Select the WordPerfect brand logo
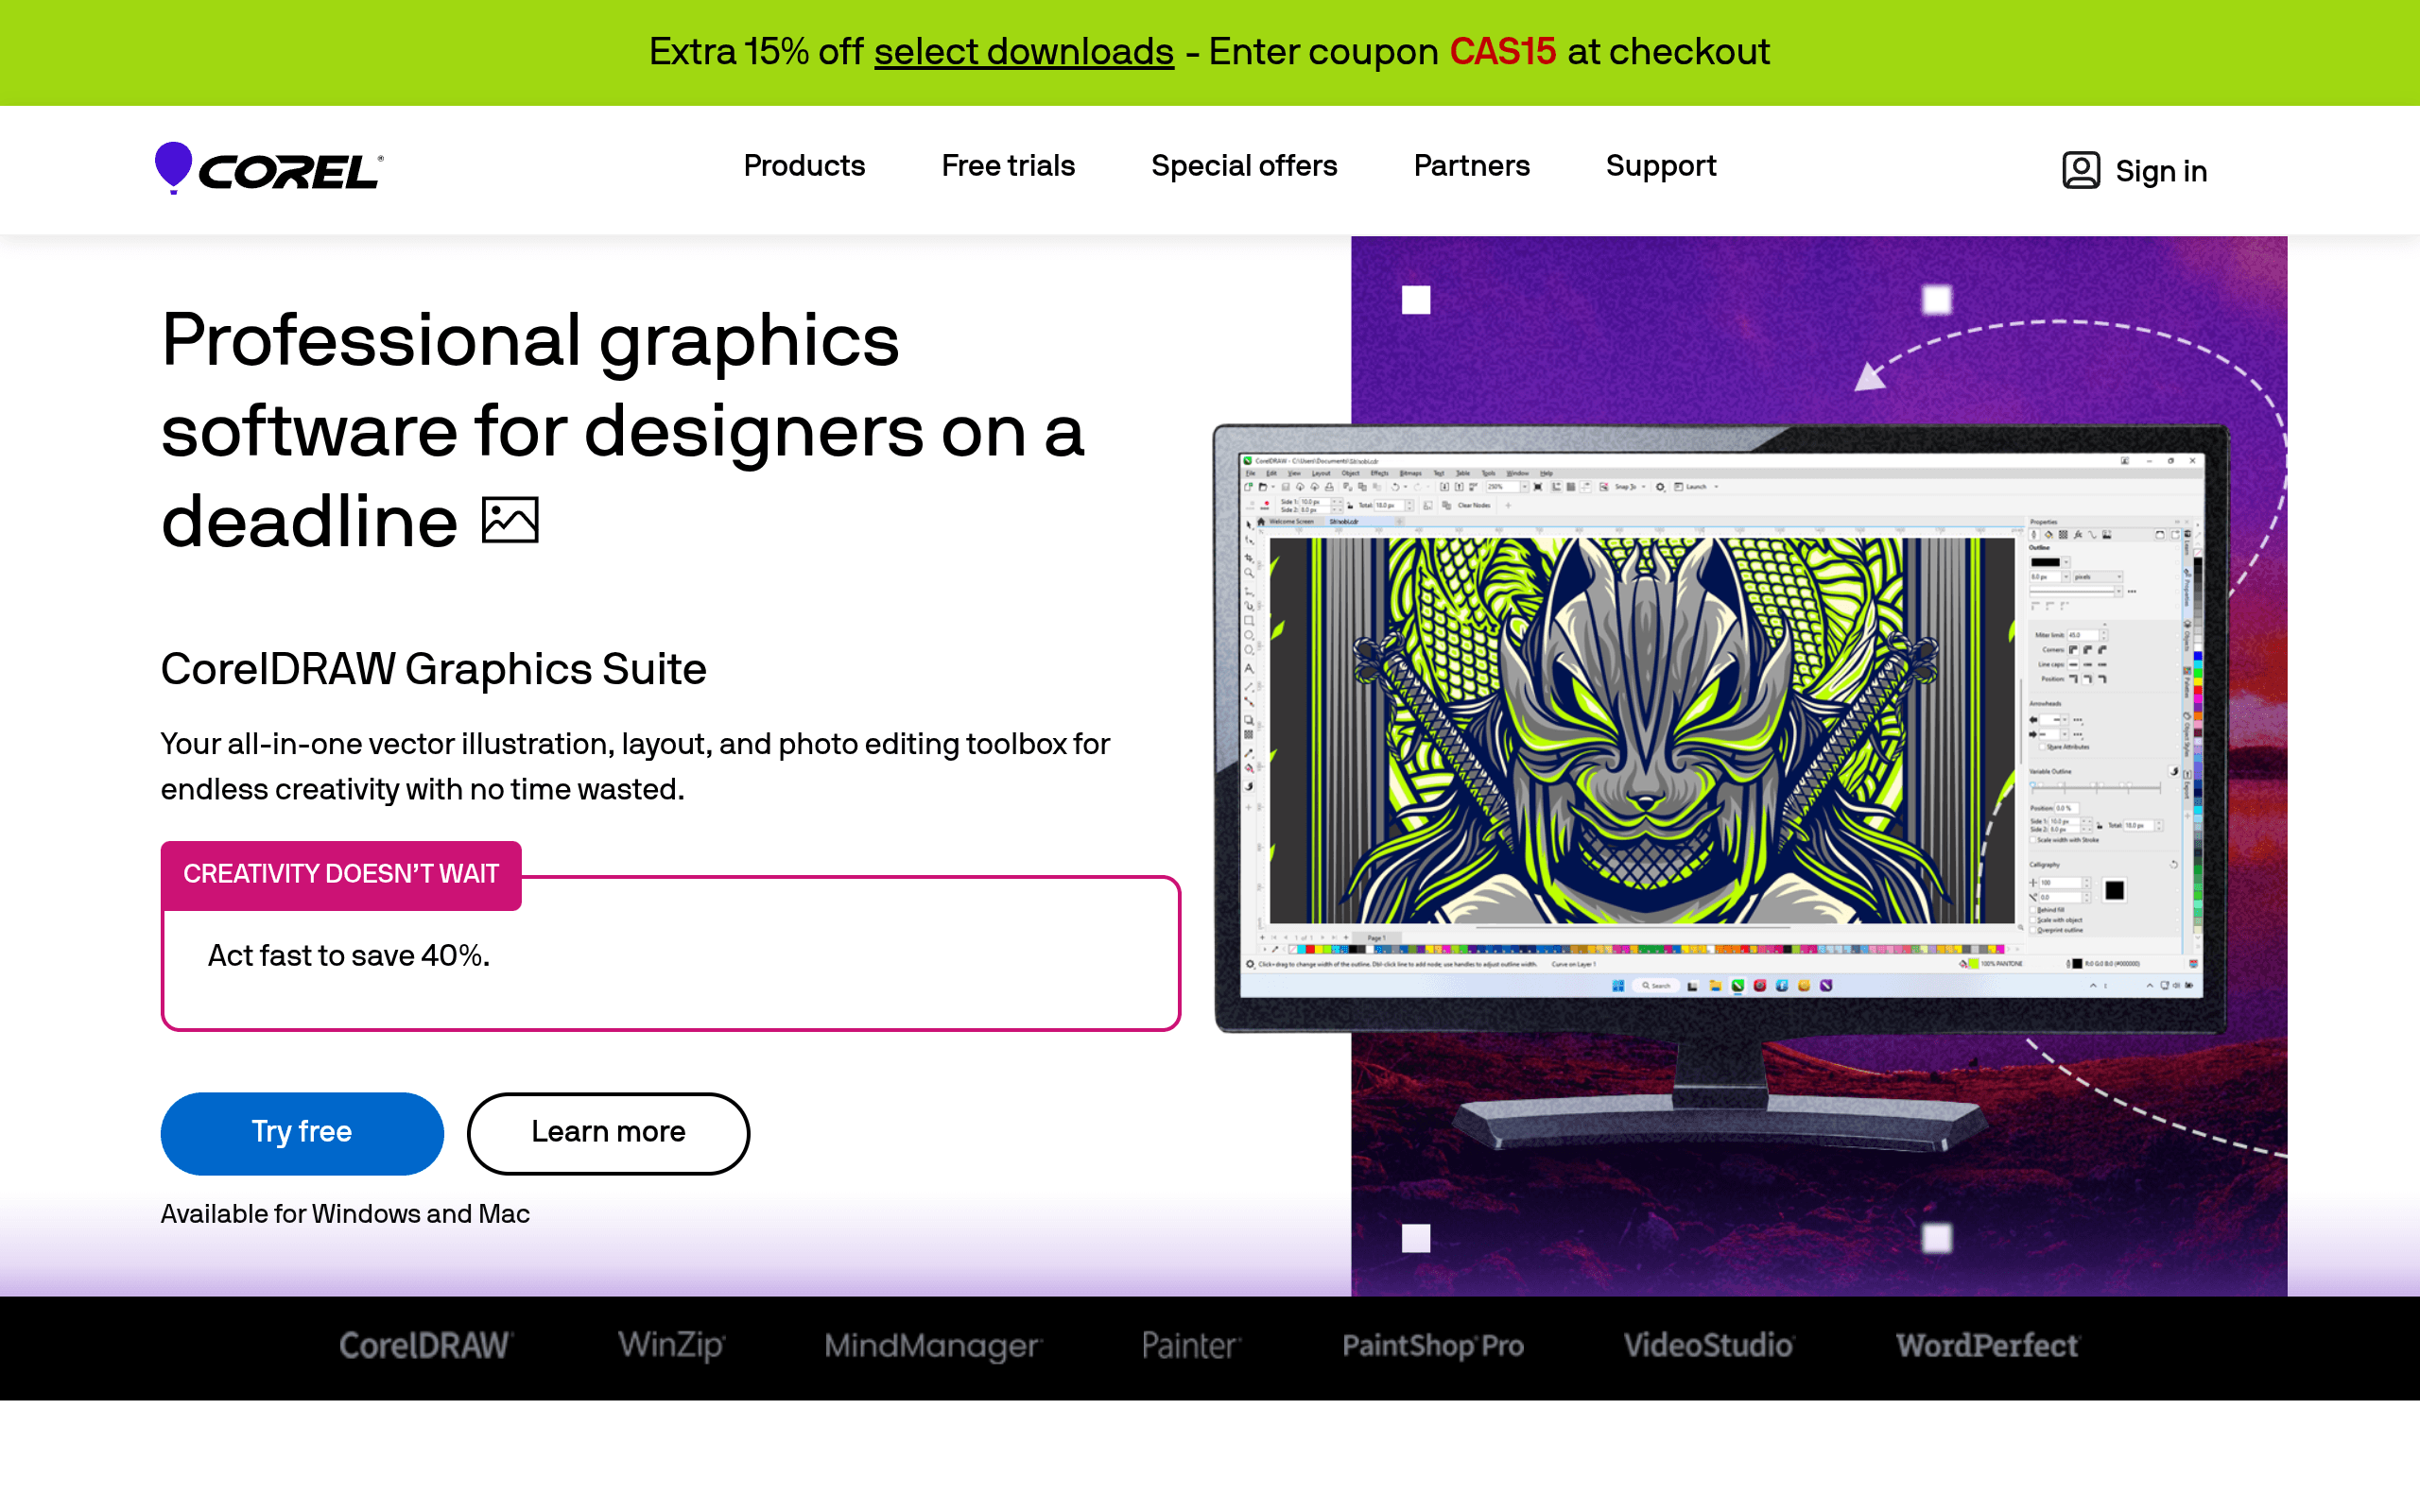Image resolution: width=2420 pixels, height=1512 pixels. pos(1988,1345)
